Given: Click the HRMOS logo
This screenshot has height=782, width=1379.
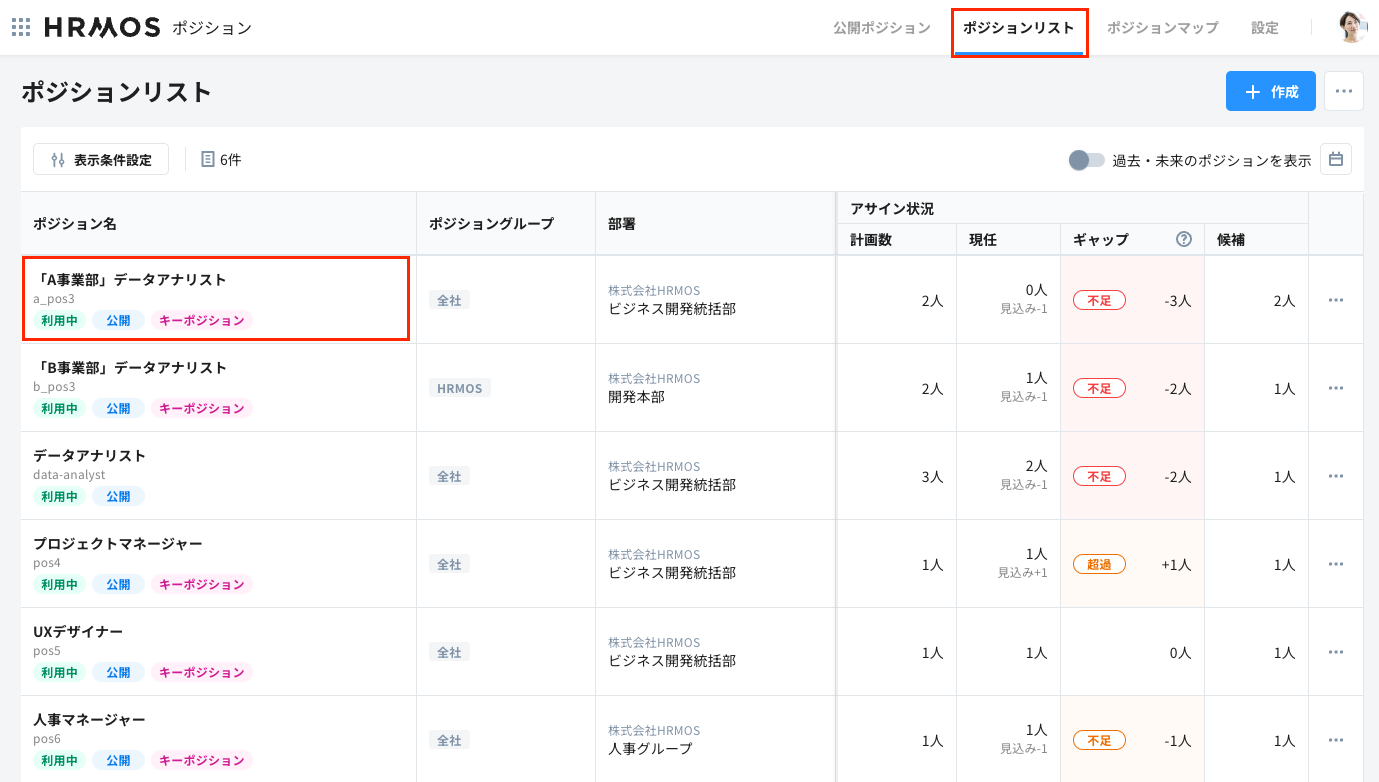Looking at the screenshot, I should pos(102,28).
